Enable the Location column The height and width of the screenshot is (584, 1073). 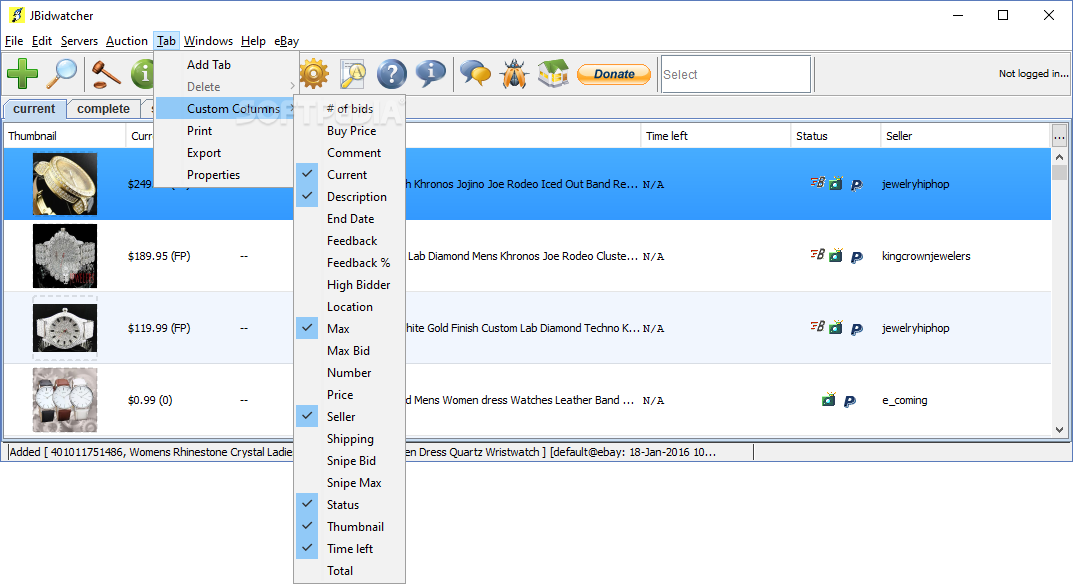350,307
